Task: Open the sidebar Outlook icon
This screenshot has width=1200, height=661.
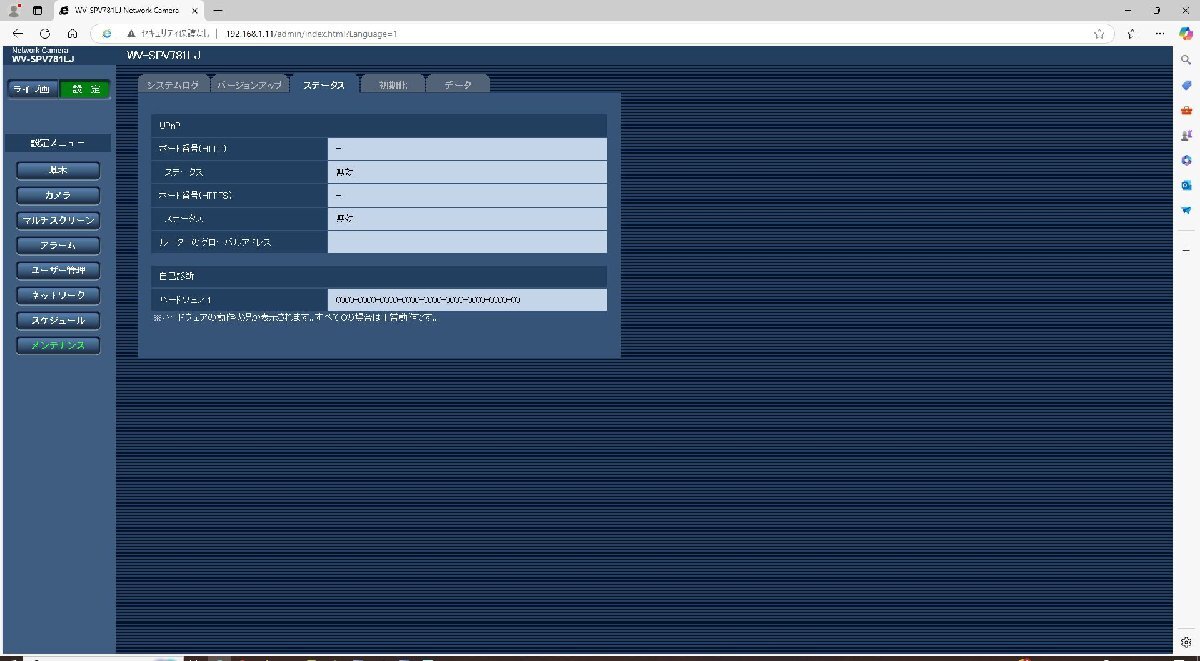Action: [1186, 185]
